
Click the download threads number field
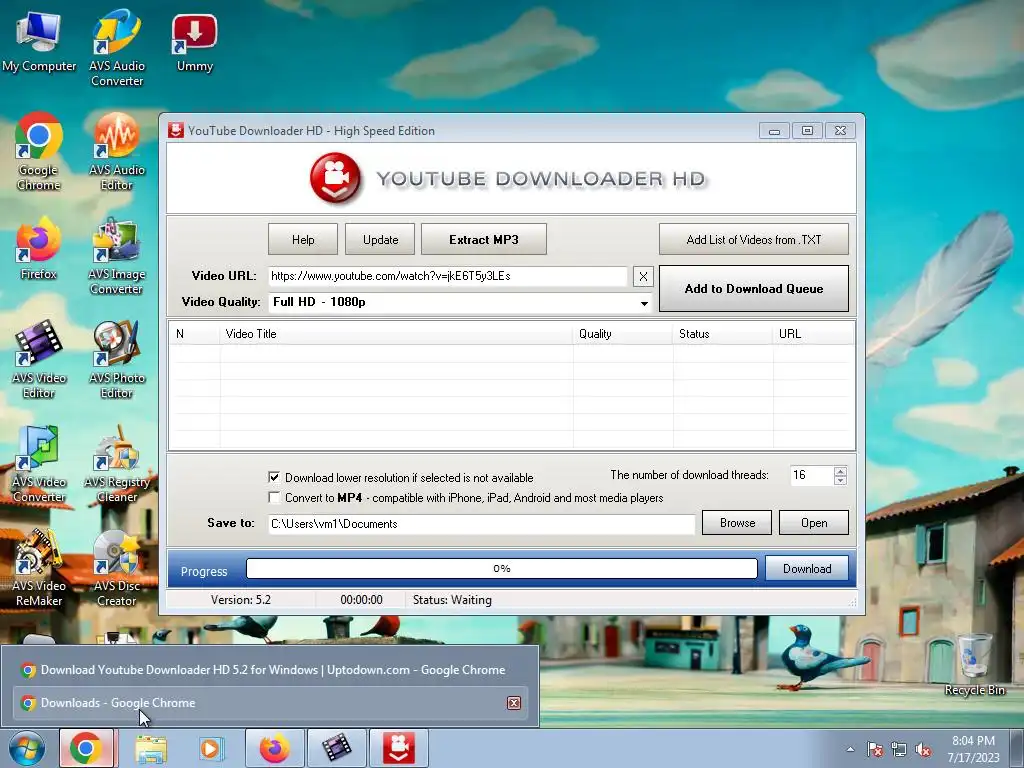(x=811, y=475)
